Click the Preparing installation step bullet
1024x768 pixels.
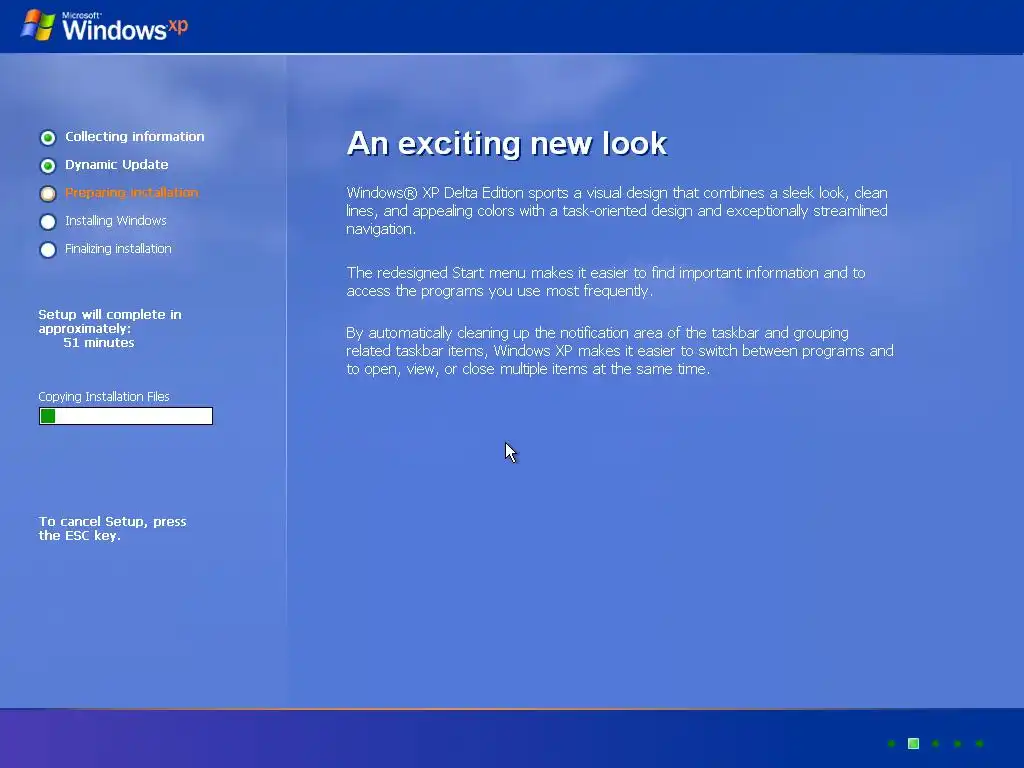tap(48, 193)
